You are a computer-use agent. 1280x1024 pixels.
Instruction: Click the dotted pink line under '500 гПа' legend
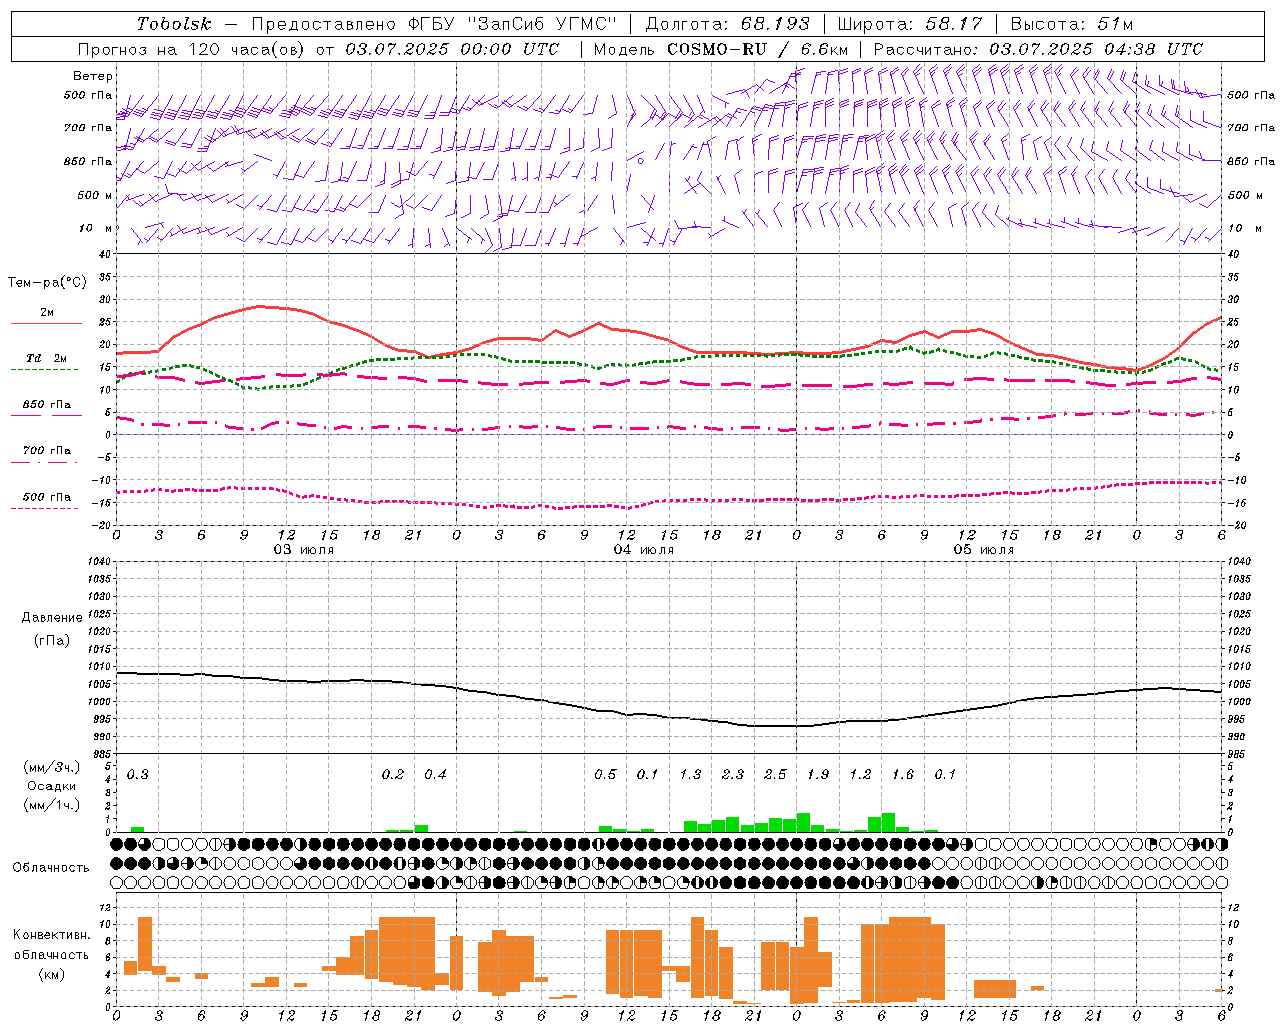pyautogui.click(x=45, y=508)
